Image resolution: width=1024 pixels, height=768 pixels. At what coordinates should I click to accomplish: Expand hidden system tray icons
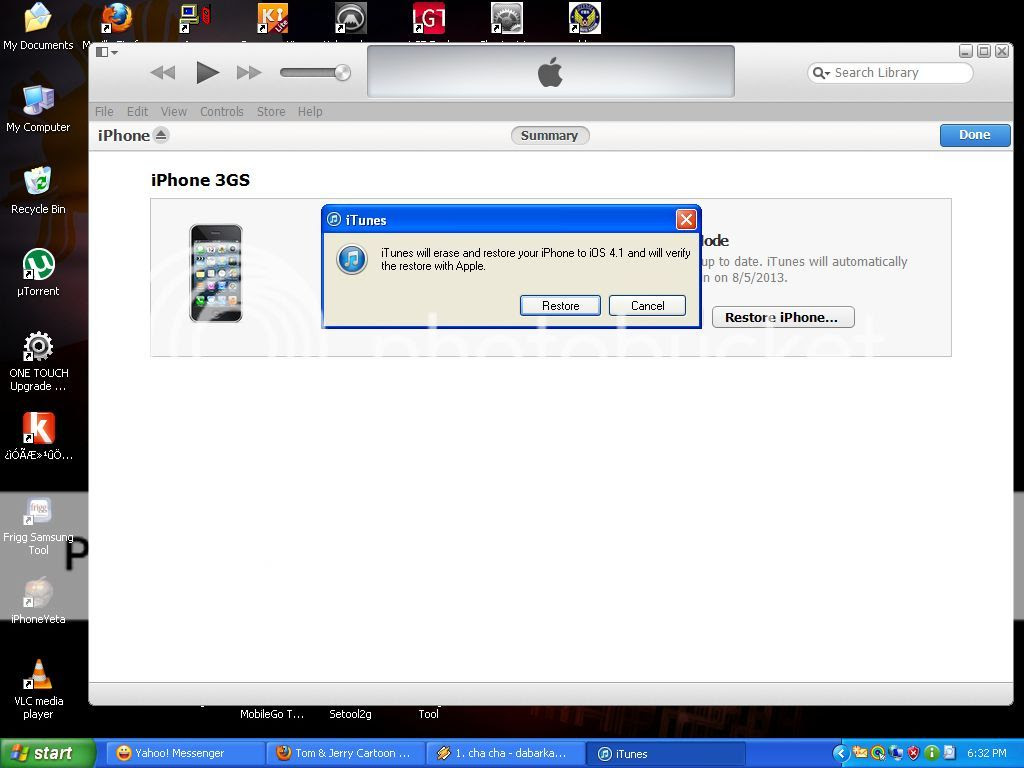841,754
